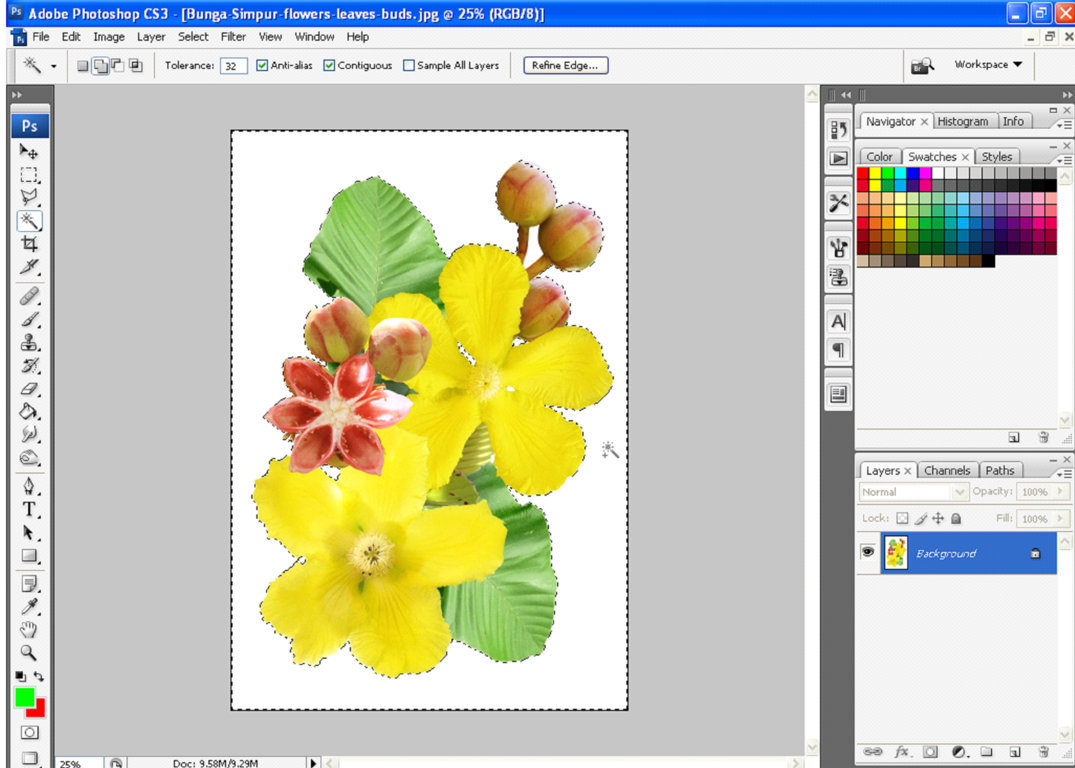Image resolution: width=1075 pixels, height=768 pixels.
Task: Select the Healing Brush tool
Action: coord(29,296)
